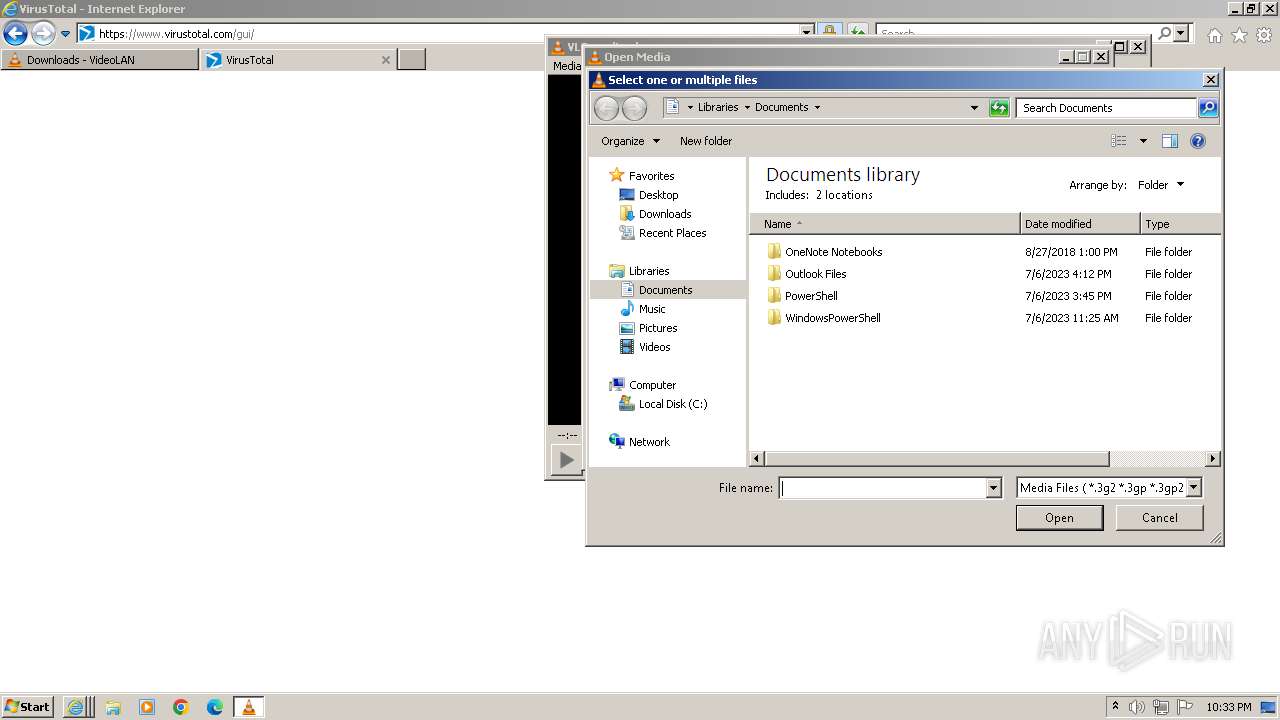Go forward in the file dialog navigation
This screenshot has height=720, width=1280.
coord(634,108)
